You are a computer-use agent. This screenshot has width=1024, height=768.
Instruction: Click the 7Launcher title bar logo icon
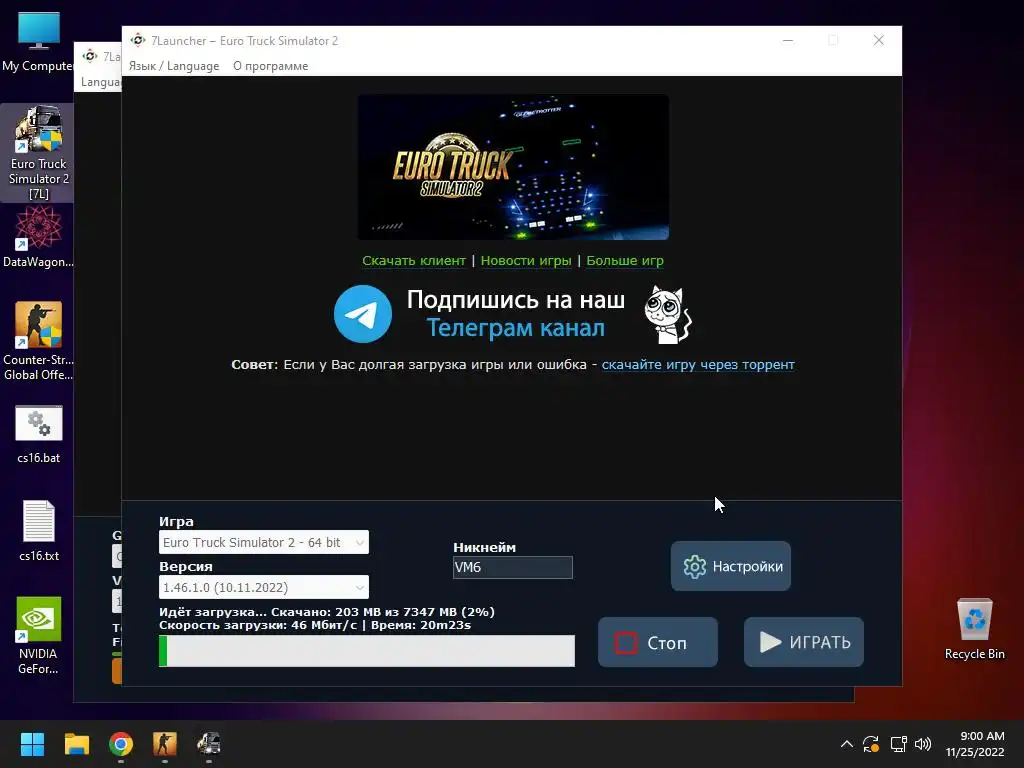(138, 40)
